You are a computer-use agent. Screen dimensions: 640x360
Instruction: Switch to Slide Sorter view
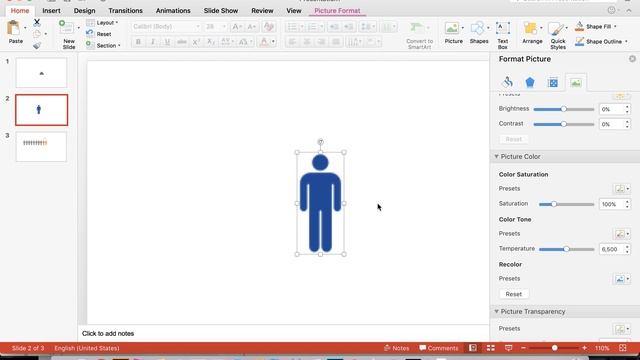(x=491, y=348)
